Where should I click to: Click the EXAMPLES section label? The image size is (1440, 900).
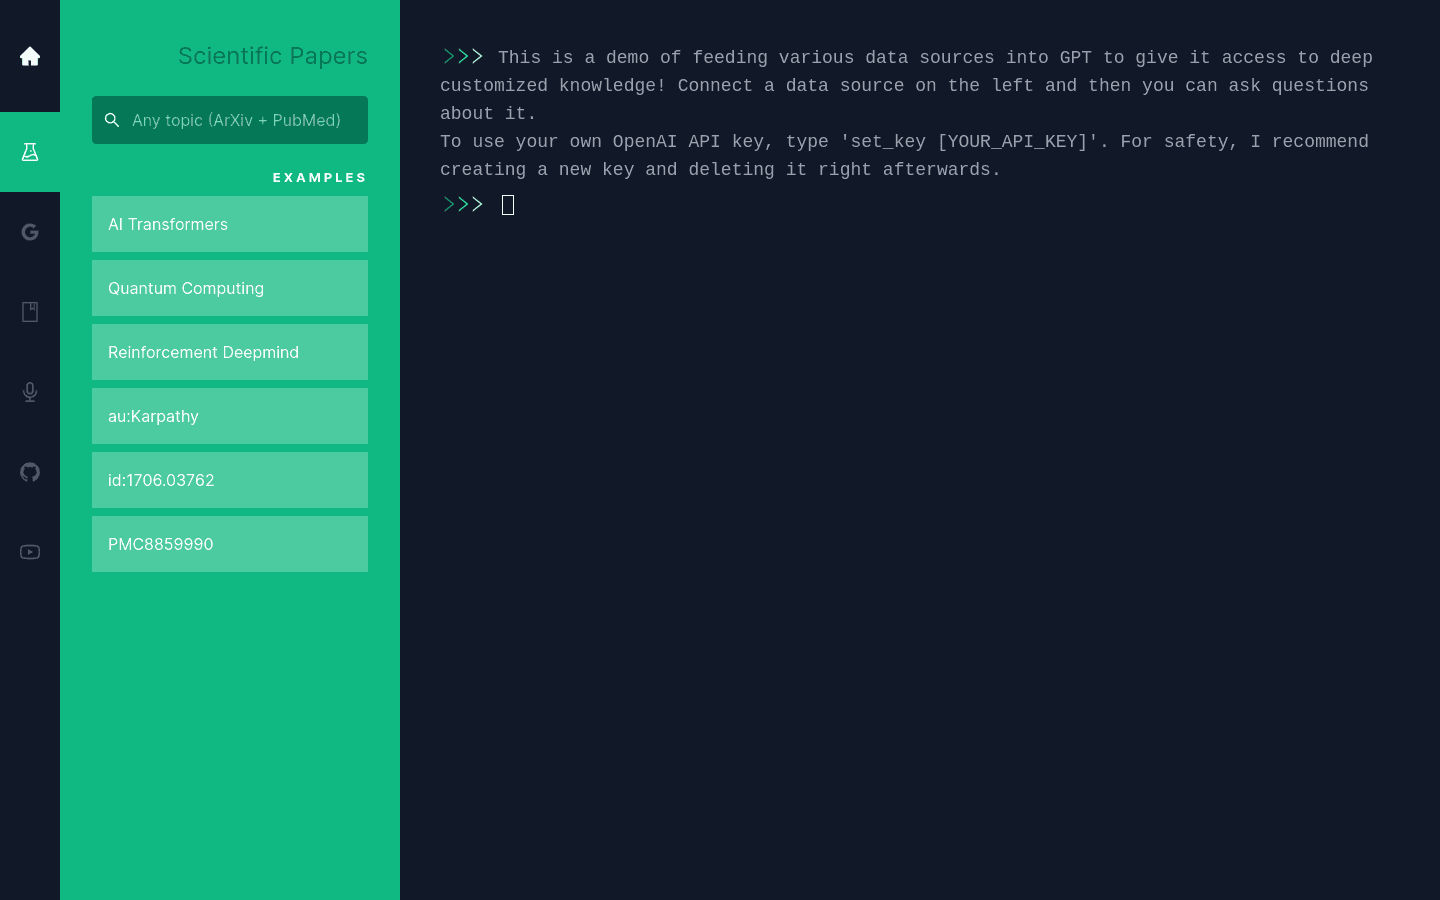click(319, 178)
